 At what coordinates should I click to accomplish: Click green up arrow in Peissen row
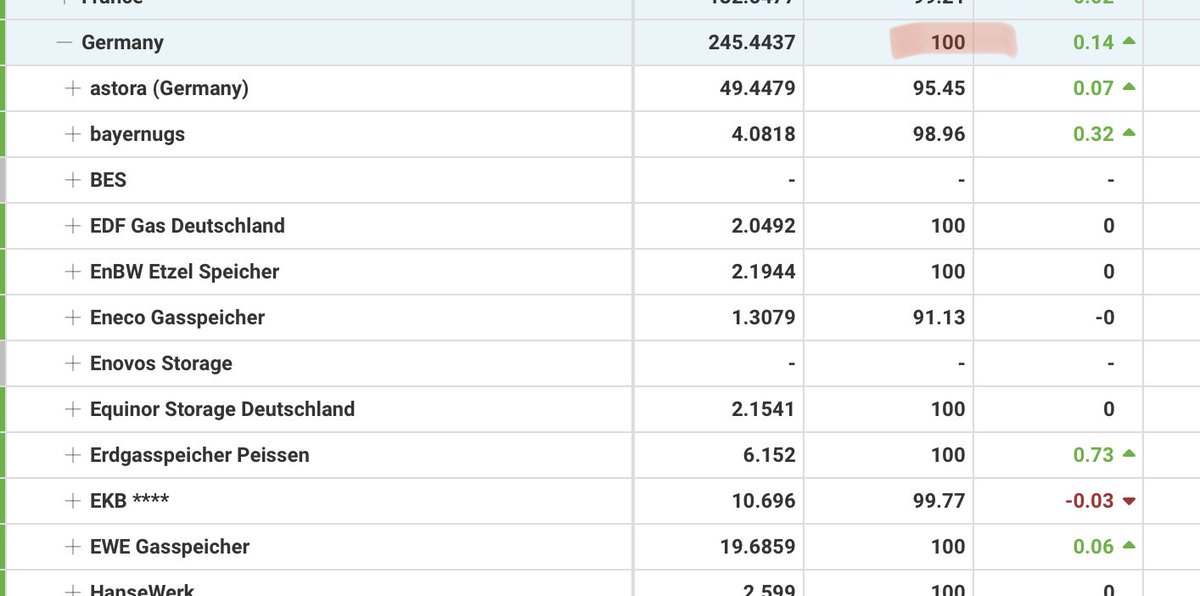pyautogui.click(x=1129, y=454)
